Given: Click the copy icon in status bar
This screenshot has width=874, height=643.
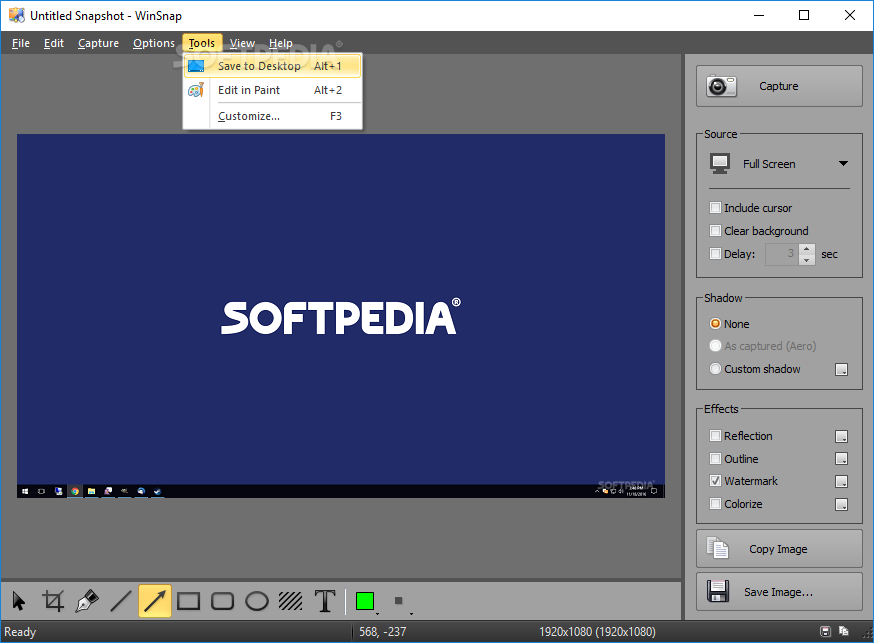Looking at the screenshot, I should point(844,631).
